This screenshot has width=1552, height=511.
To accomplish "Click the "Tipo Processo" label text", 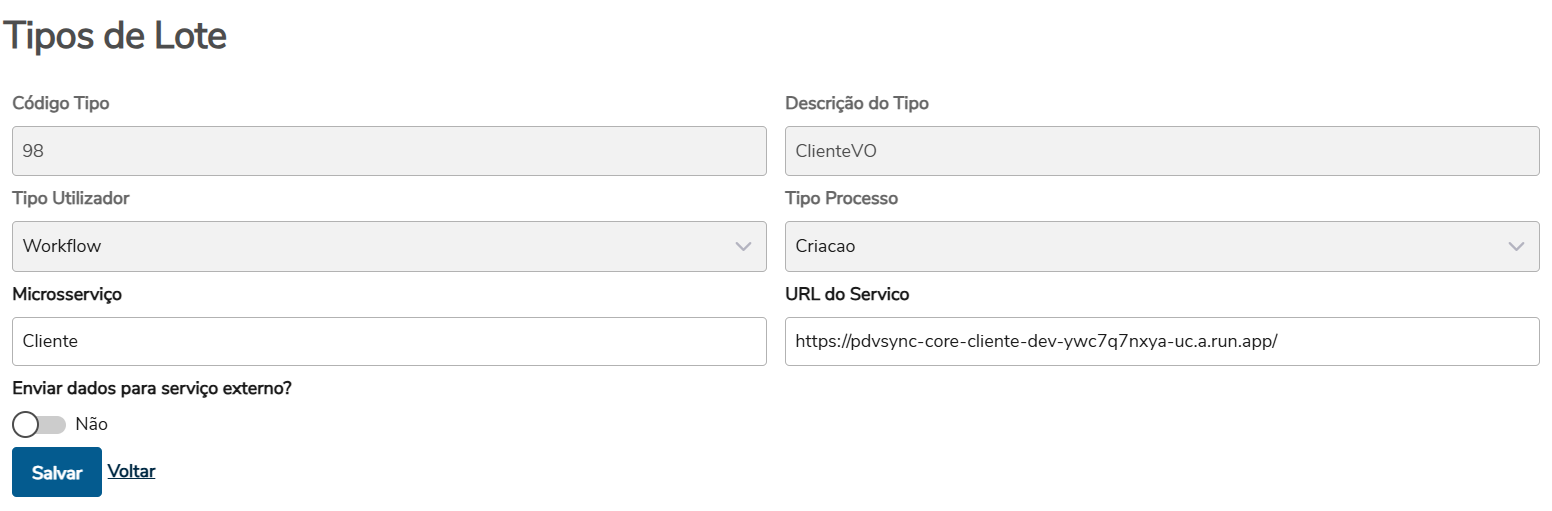I will (x=841, y=198).
